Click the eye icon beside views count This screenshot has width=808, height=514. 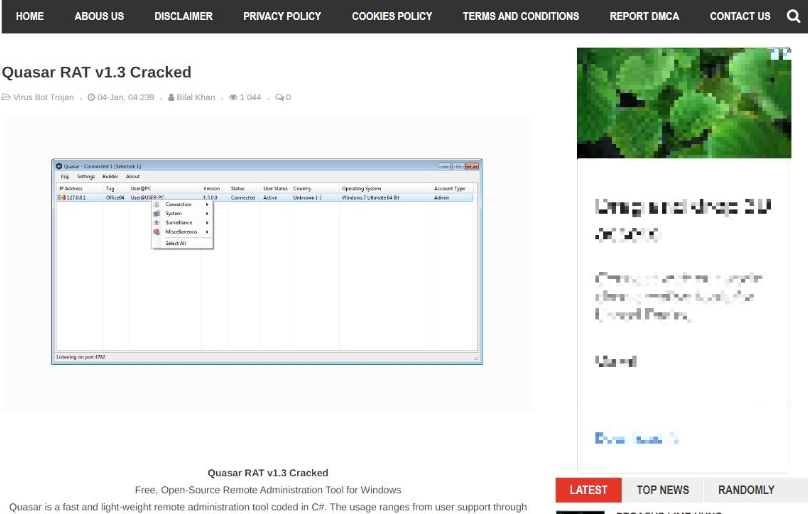point(233,97)
